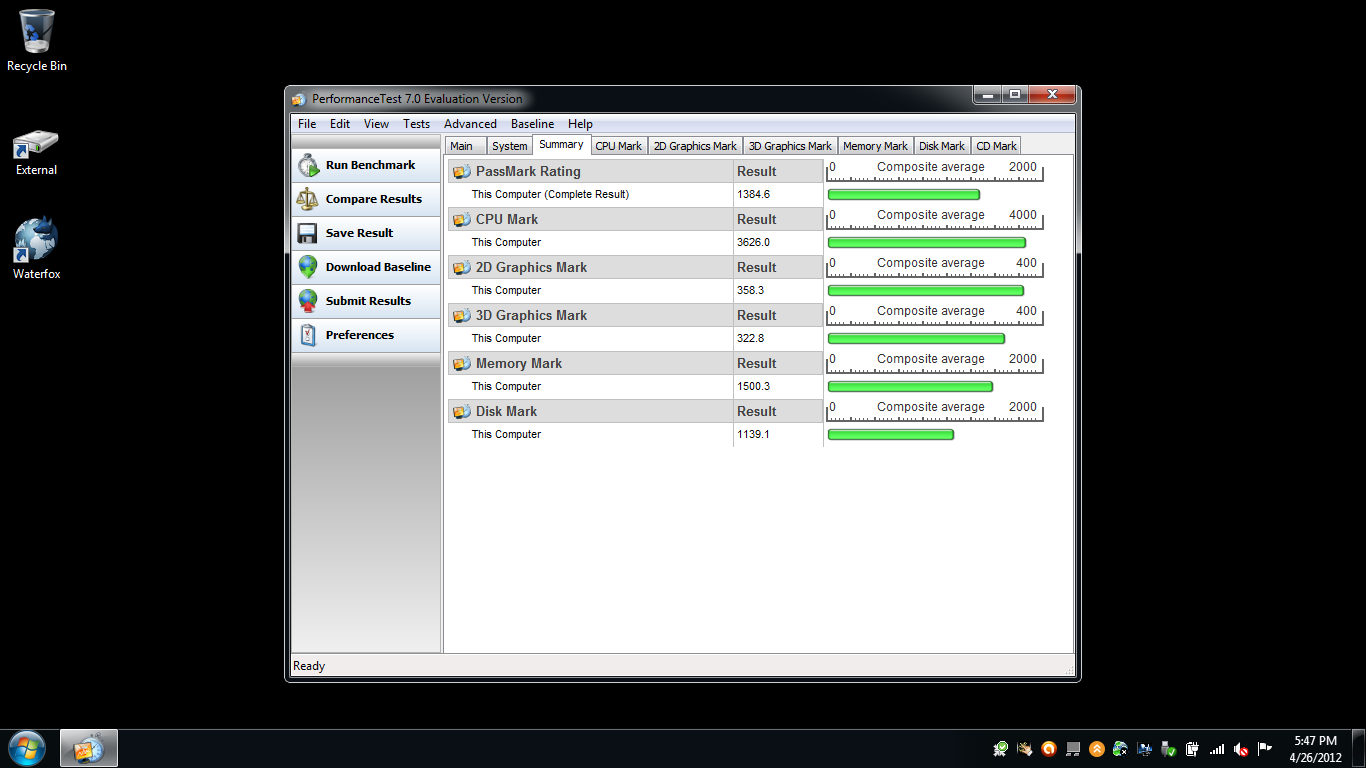Click "This Computer (Complete Result)" row label
Image resolution: width=1366 pixels, height=768 pixels.
550,194
